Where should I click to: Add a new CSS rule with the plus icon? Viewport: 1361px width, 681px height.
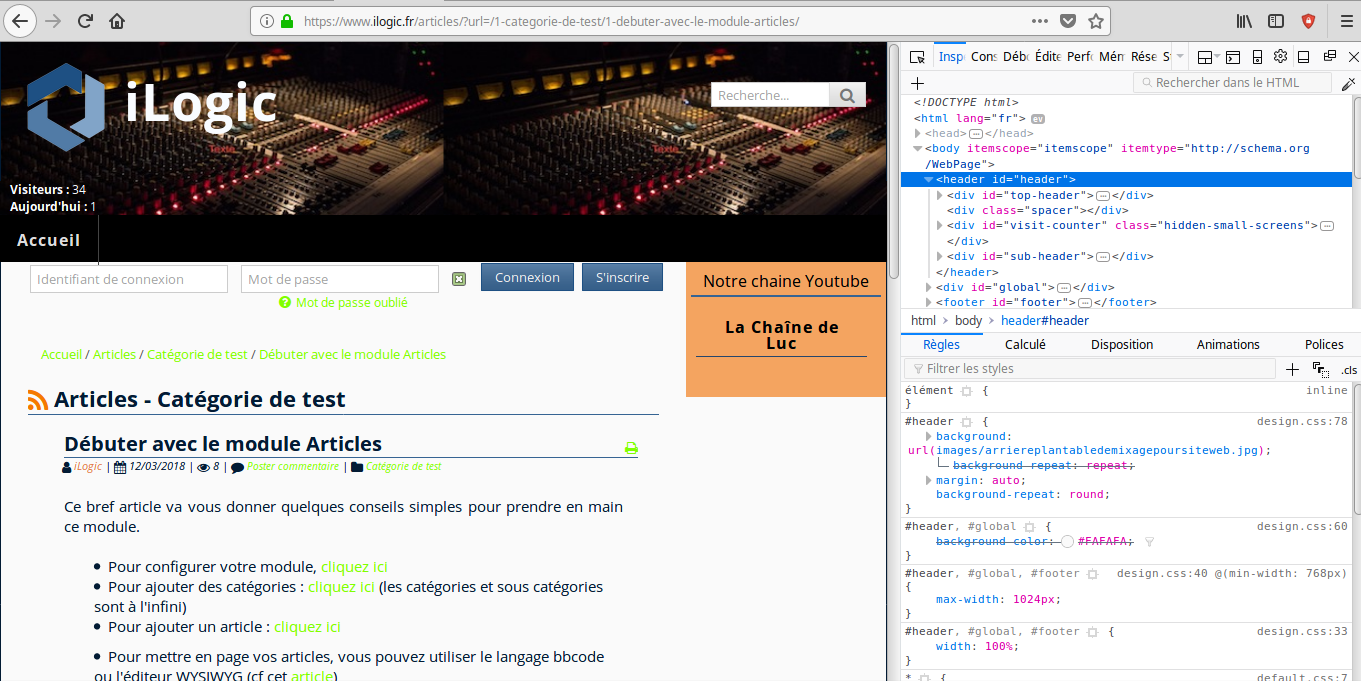(x=1292, y=369)
